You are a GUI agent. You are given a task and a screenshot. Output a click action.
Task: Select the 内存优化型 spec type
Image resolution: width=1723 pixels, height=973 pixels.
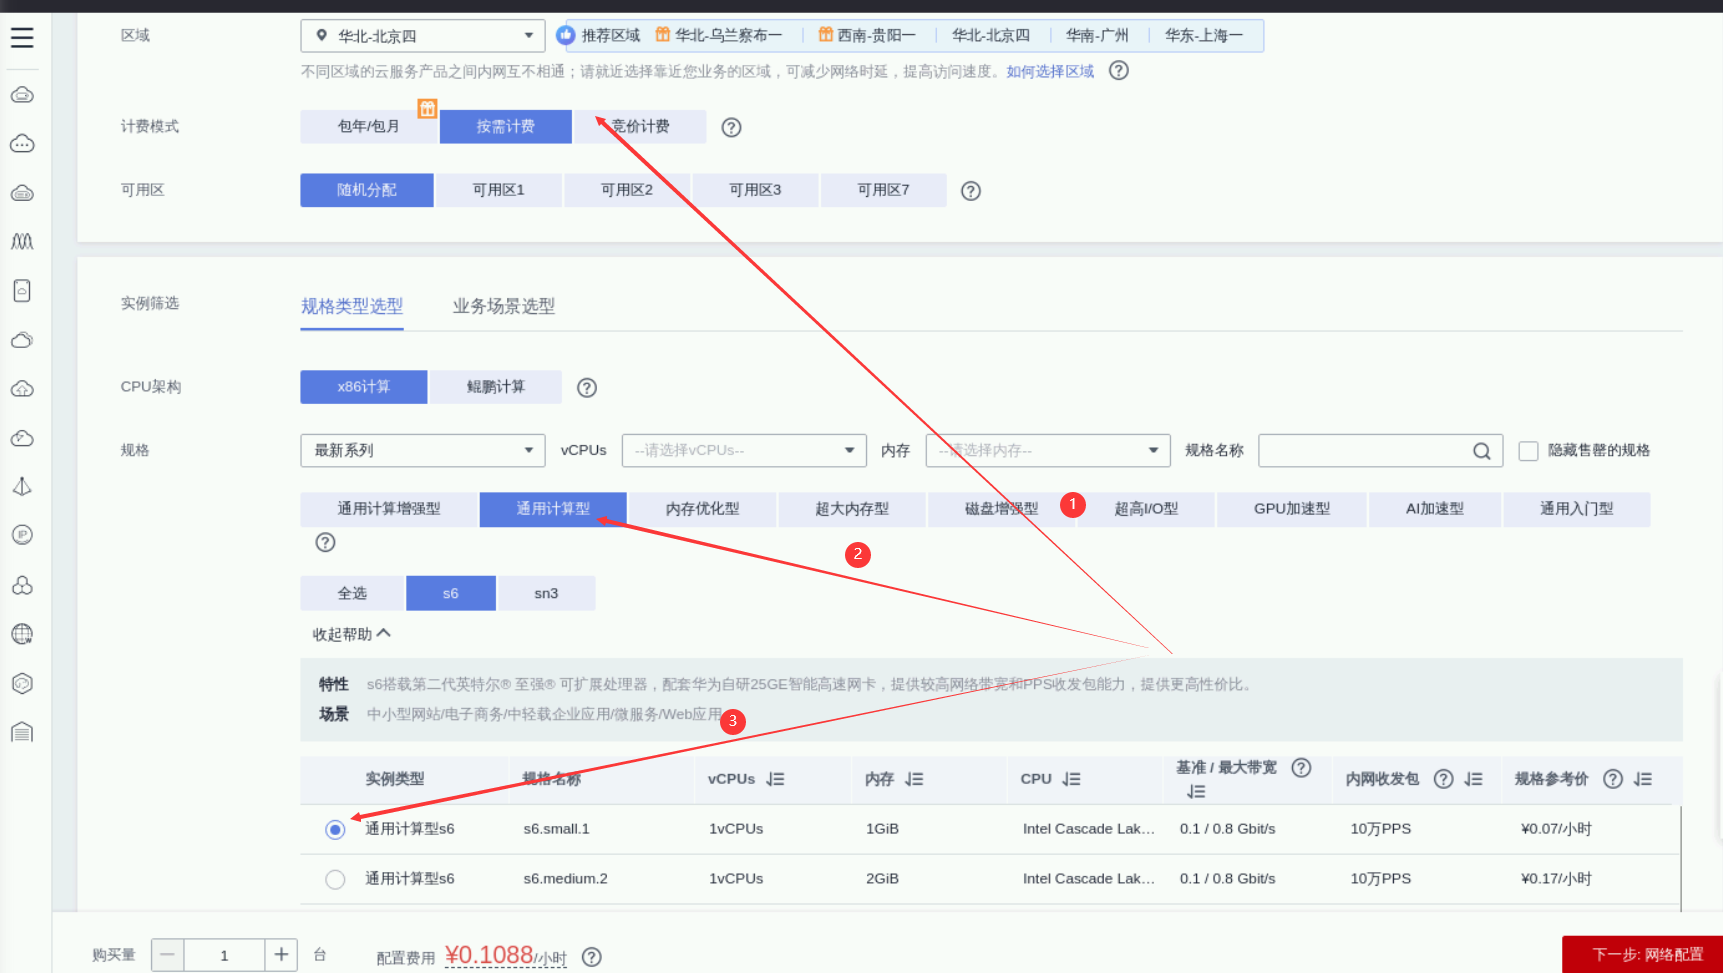(702, 509)
